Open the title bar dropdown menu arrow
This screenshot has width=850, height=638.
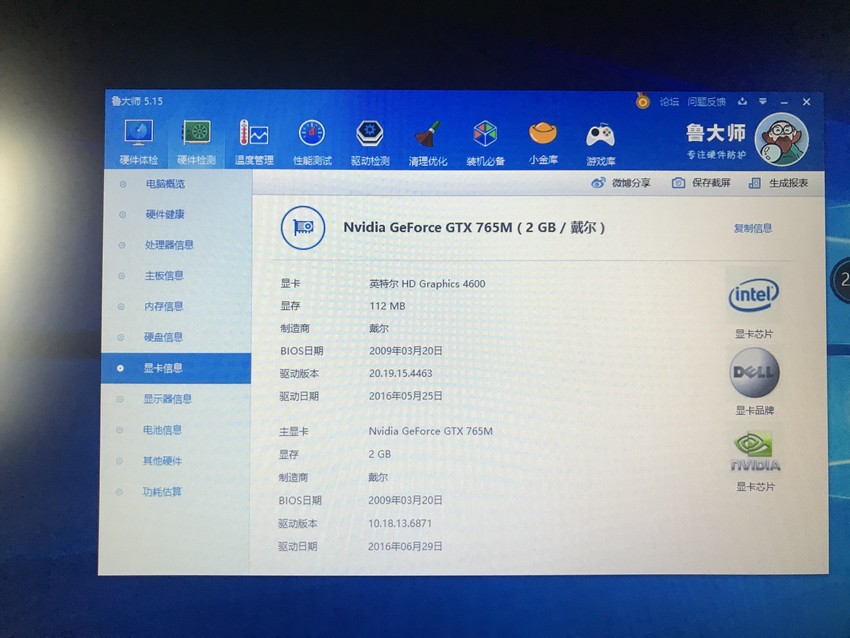point(763,101)
